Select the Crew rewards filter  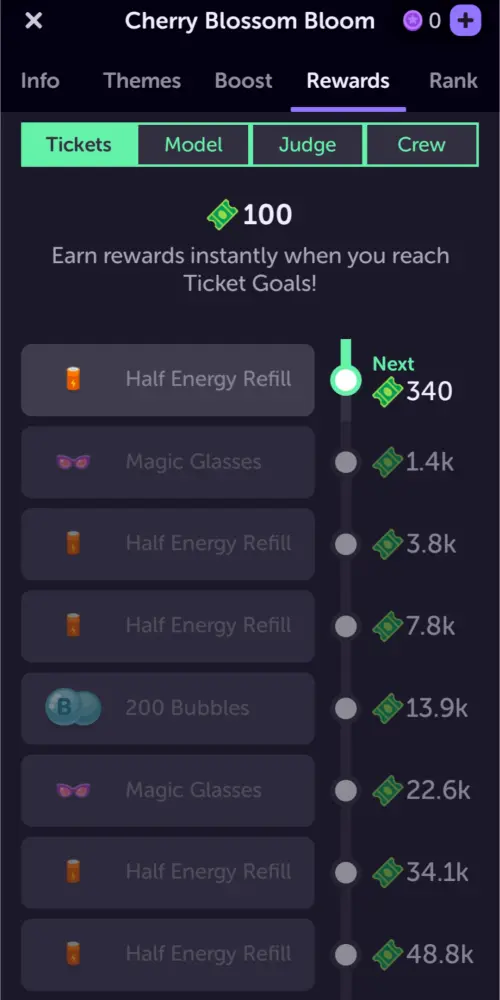[422, 145]
